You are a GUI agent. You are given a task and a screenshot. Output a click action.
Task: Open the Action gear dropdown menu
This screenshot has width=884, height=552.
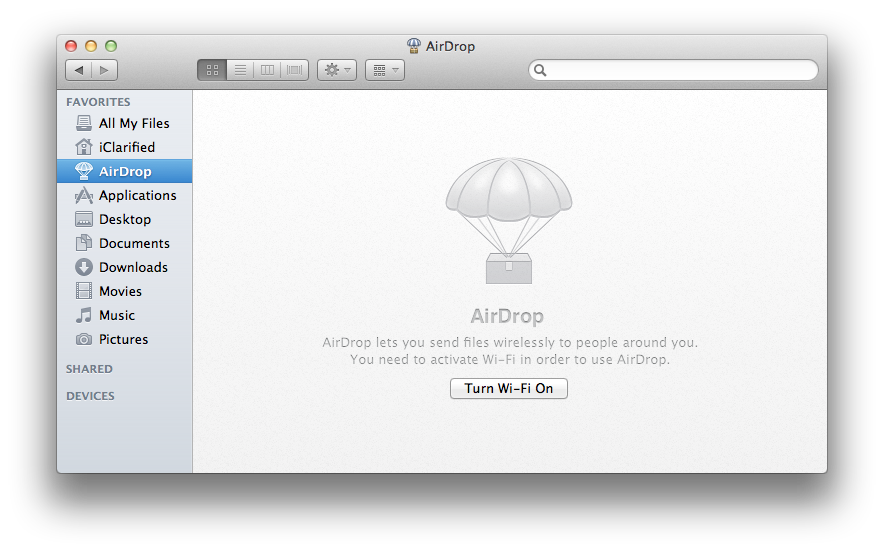pyautogui.click(x=336, y=70)
